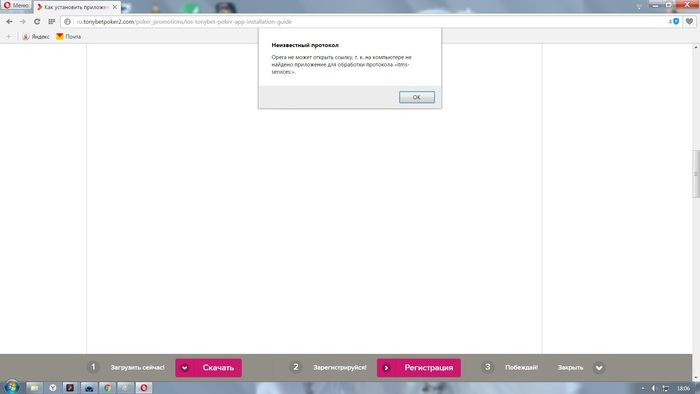Click the 'Загрузить сейчас!' step label
Image resolution: width=700 pixels, height=394 pixels.
138,368
